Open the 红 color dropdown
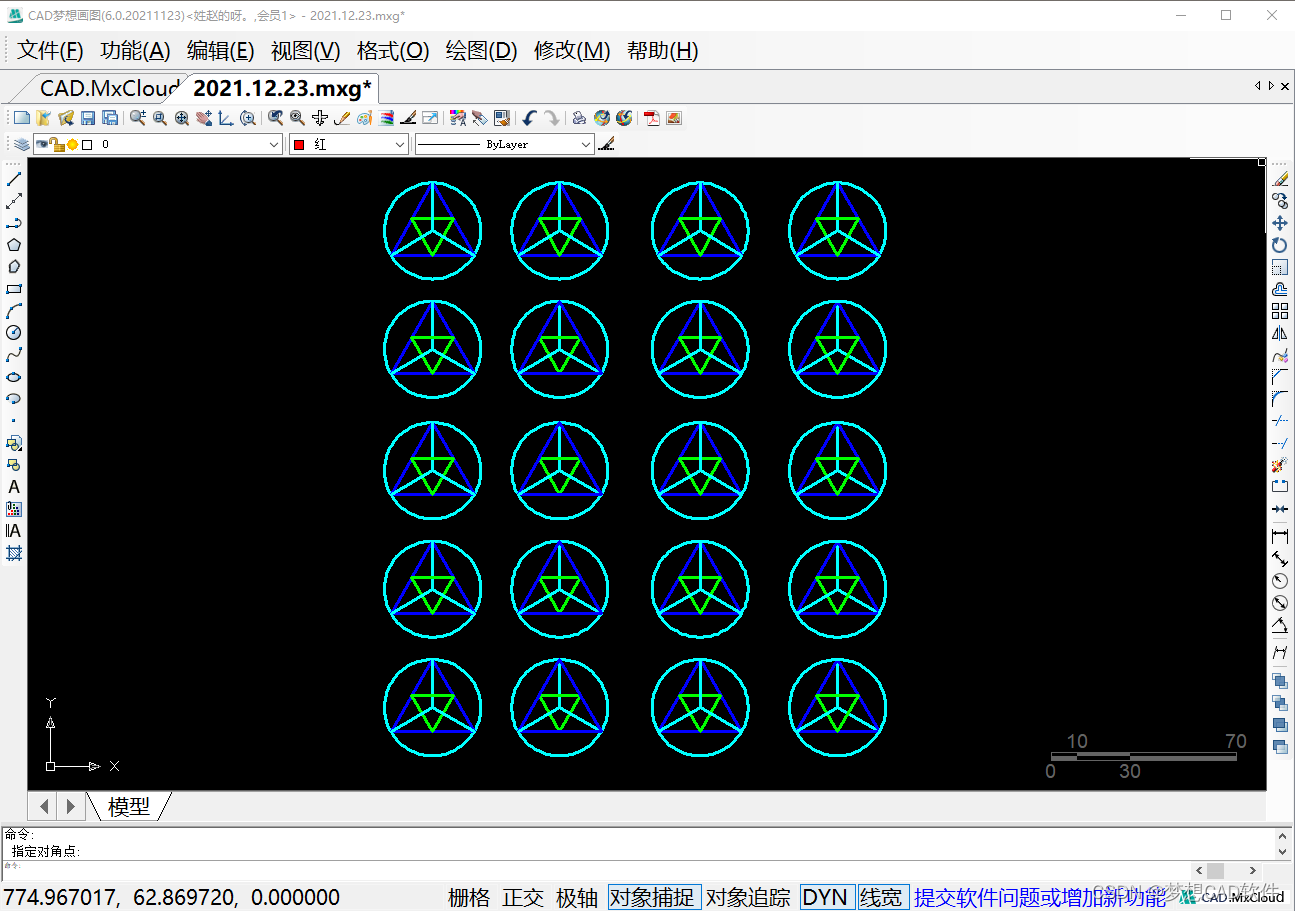This screenshot has width=1295, height=911. coord(400,145)
